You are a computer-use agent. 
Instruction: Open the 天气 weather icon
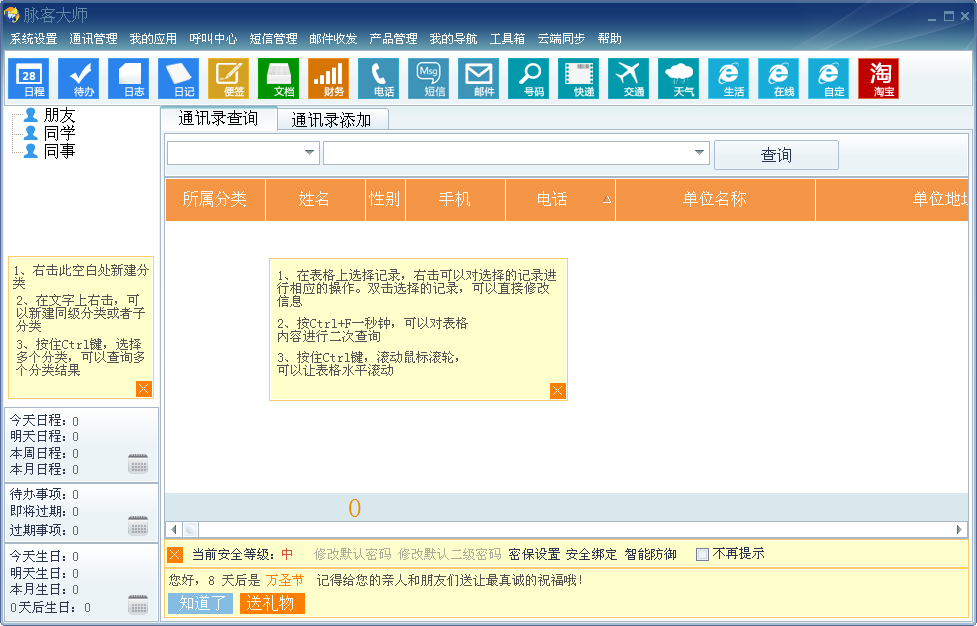click(x=679, y=78)
